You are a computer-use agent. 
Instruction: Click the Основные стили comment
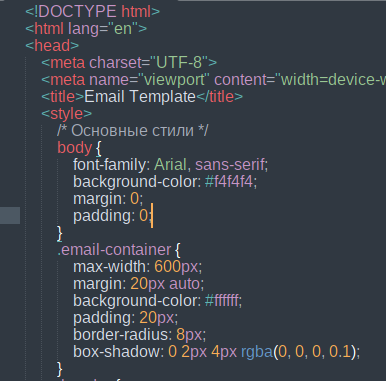[x=132, y=130]
